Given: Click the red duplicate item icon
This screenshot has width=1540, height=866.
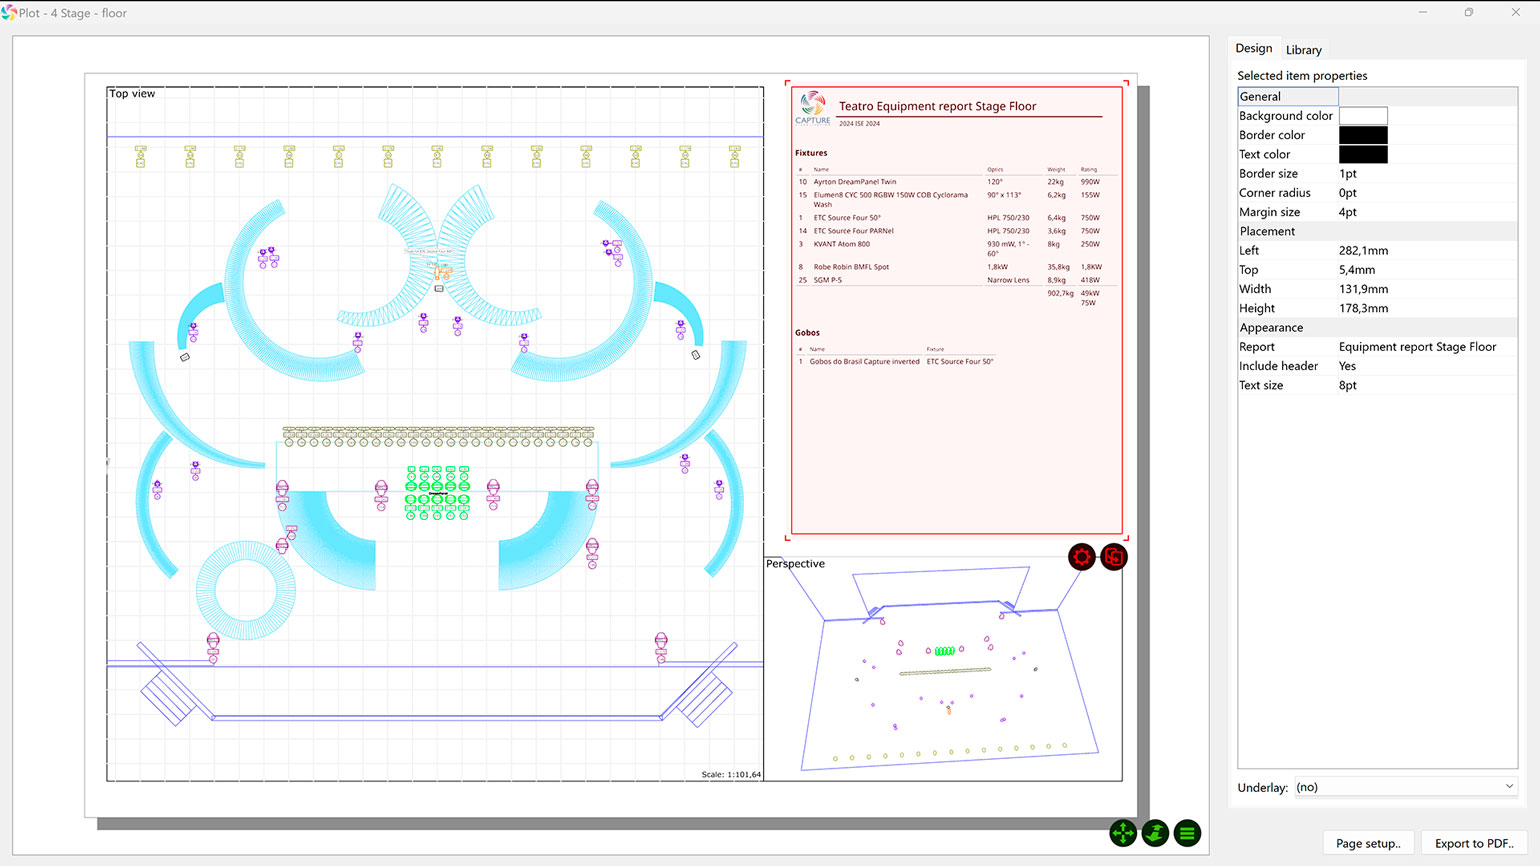Looking at the screenshot, I should point(1114,557).
